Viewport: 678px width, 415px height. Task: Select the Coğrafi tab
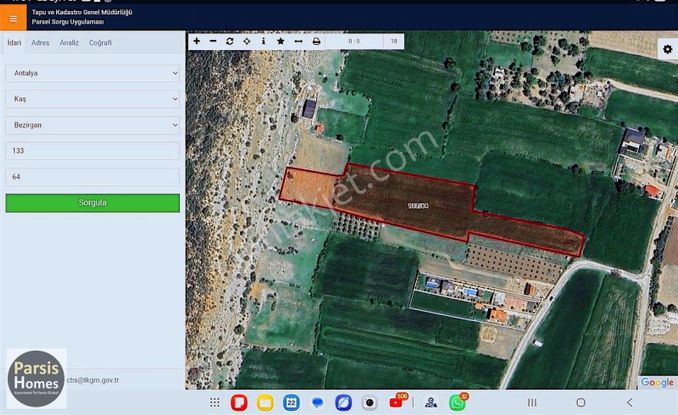click(x=100, y=43)
